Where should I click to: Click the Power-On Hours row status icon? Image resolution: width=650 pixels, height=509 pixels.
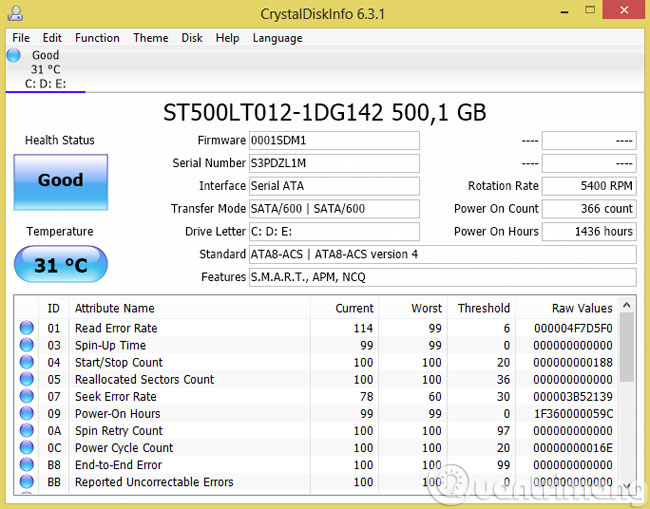[26, 414]
